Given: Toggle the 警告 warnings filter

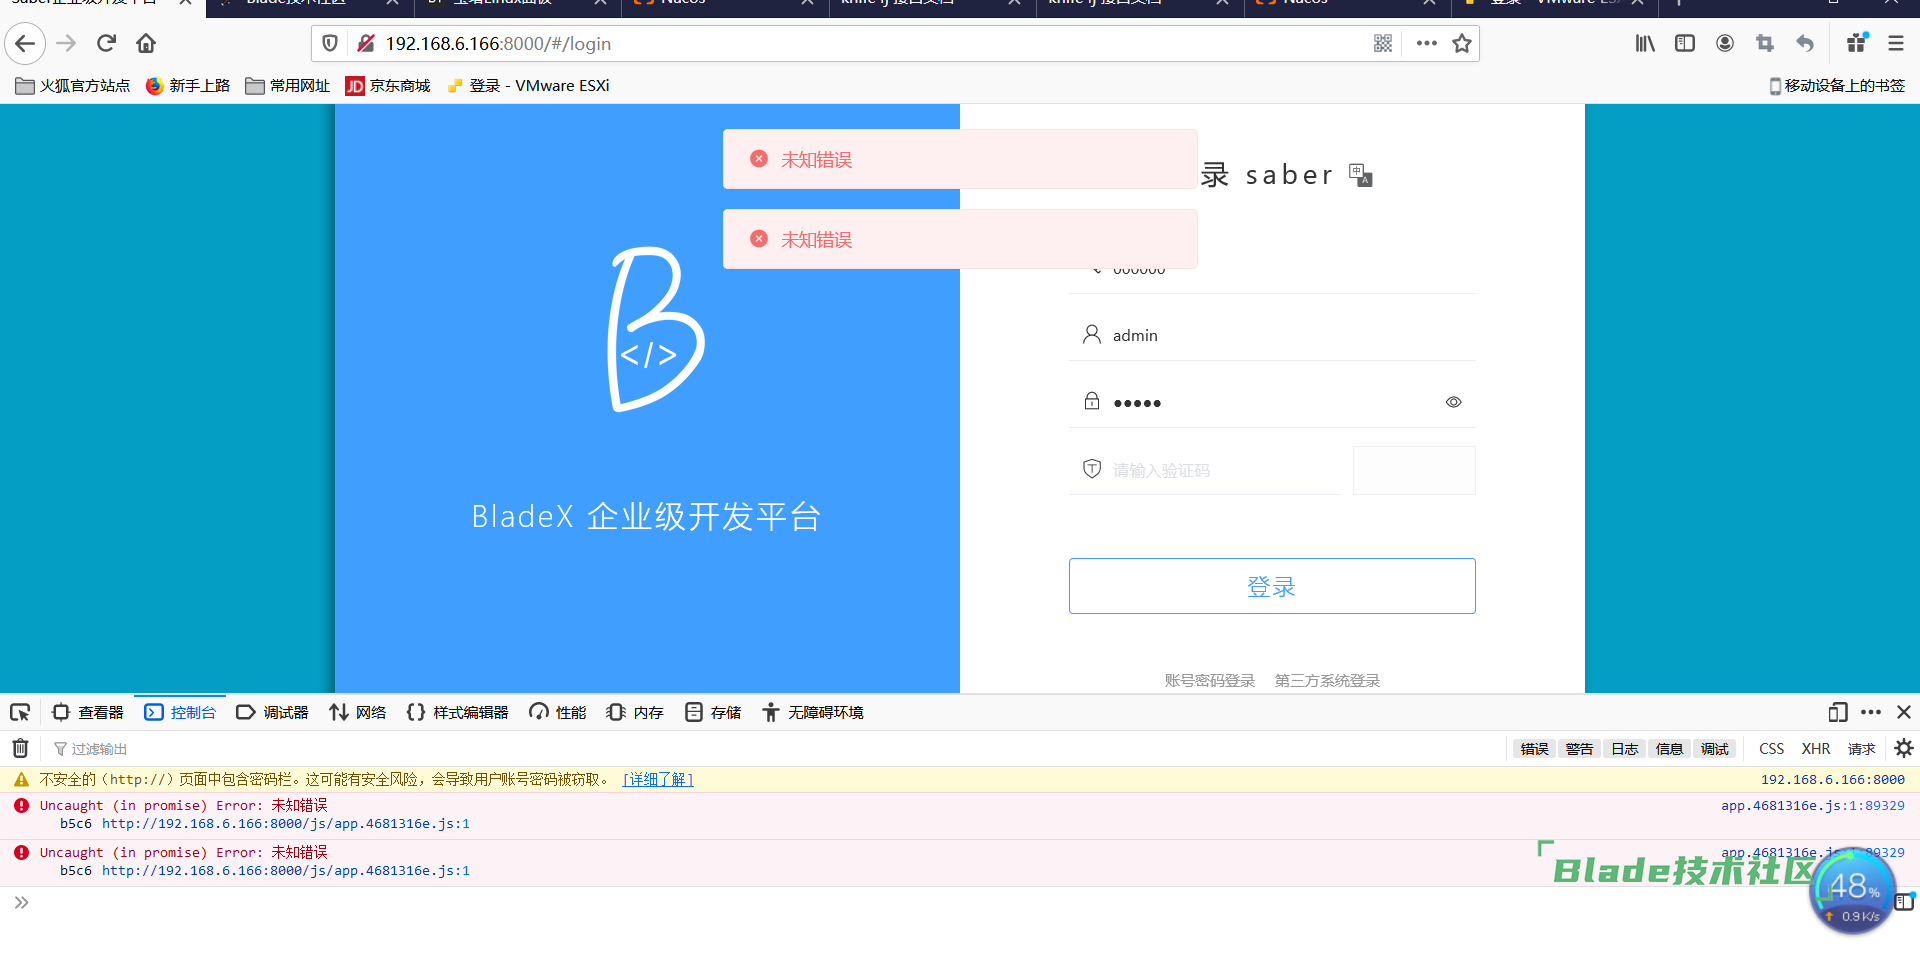Looking at the screenshot, I should tap(1579, 749).
